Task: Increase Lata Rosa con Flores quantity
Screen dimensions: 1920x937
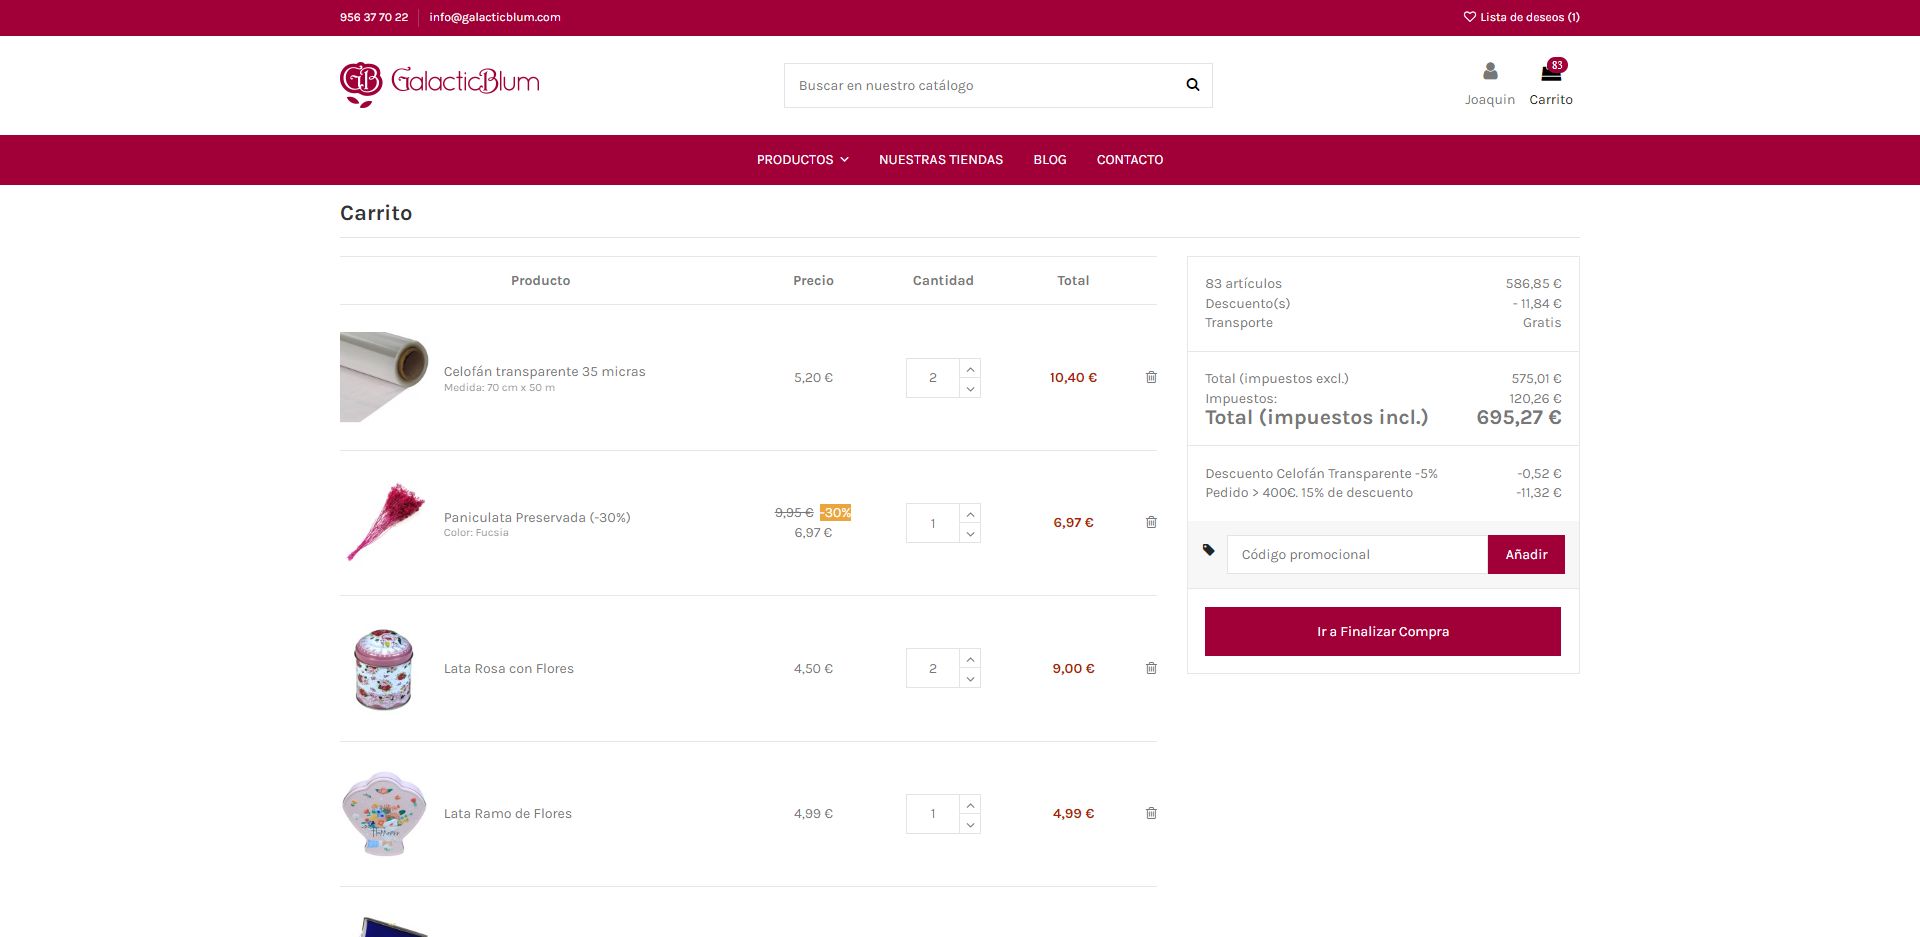Action: (970, 659)
